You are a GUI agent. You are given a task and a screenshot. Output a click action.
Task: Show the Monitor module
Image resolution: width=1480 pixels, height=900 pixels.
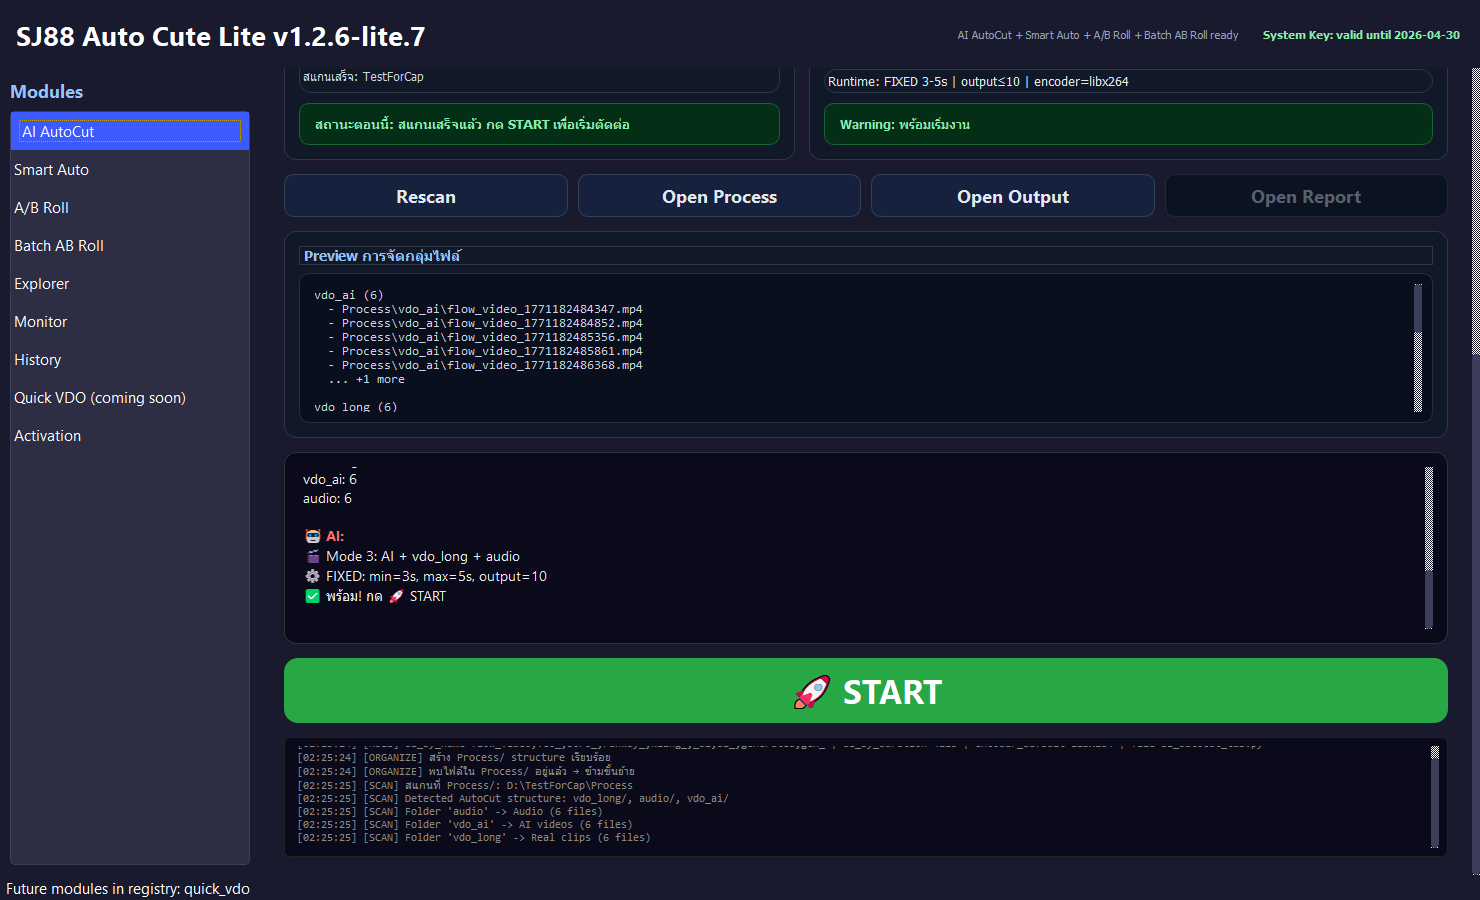pyautogui.click(x=41, y=322)
